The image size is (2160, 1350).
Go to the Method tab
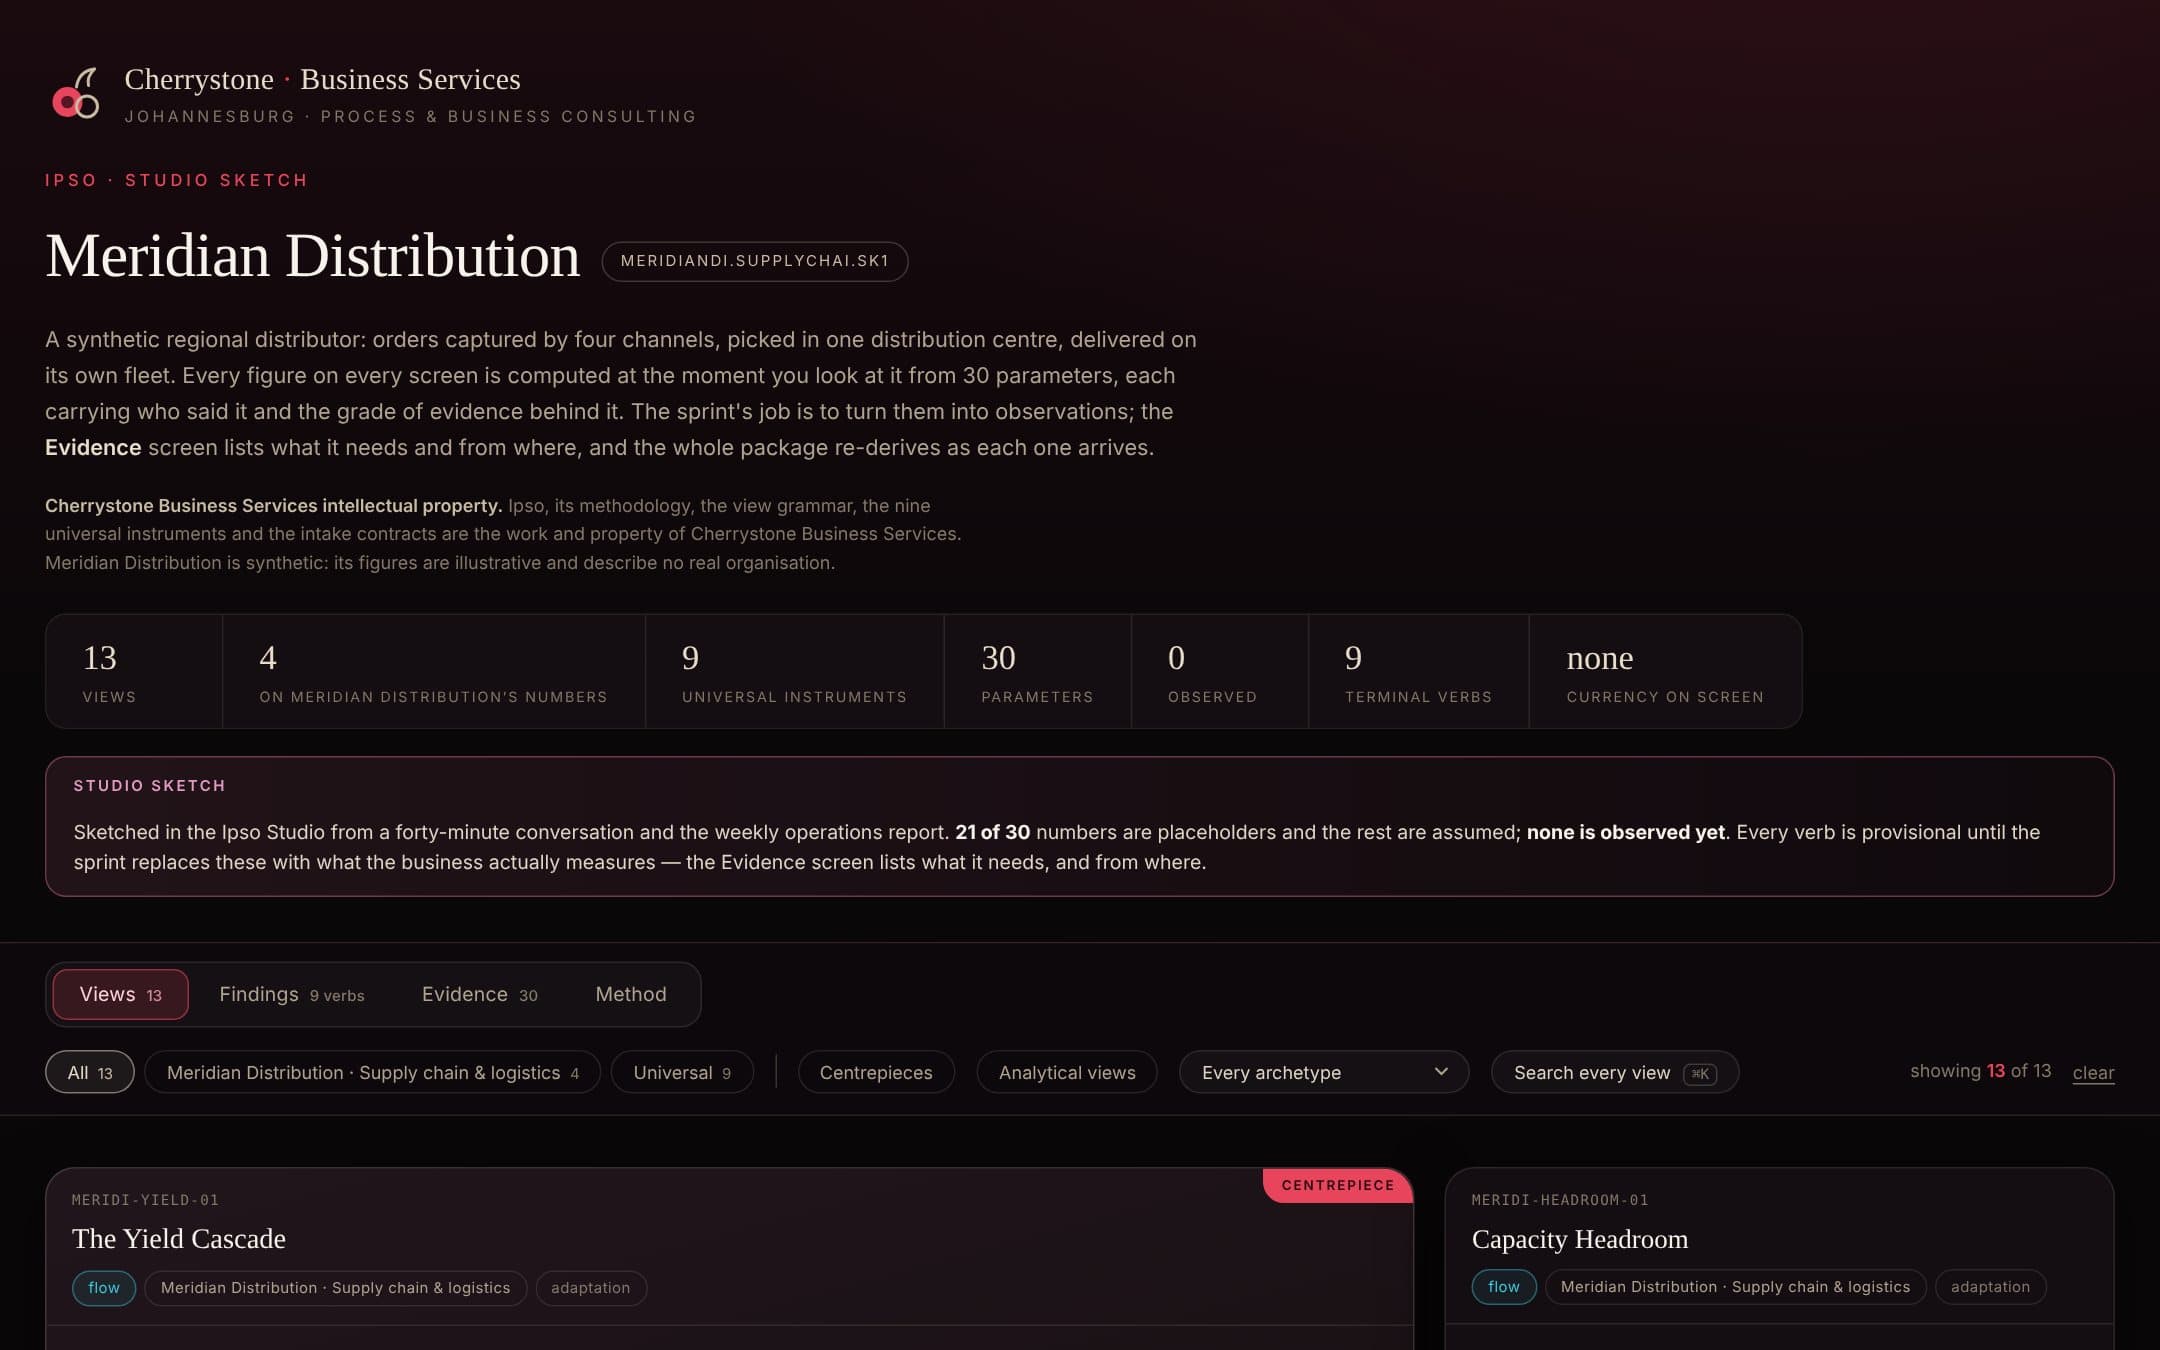pyautogui.click(x=630, y=994)
